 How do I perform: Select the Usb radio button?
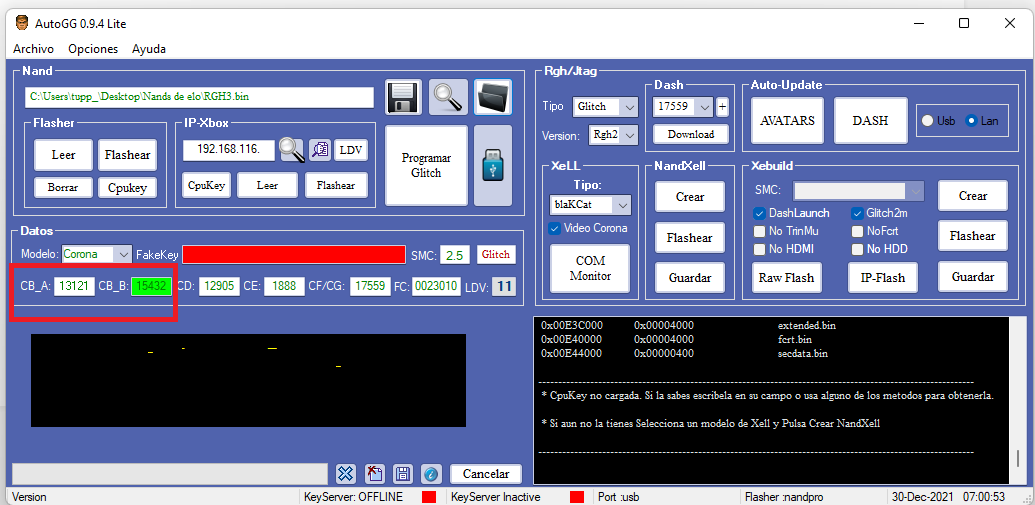pos(927,121)
